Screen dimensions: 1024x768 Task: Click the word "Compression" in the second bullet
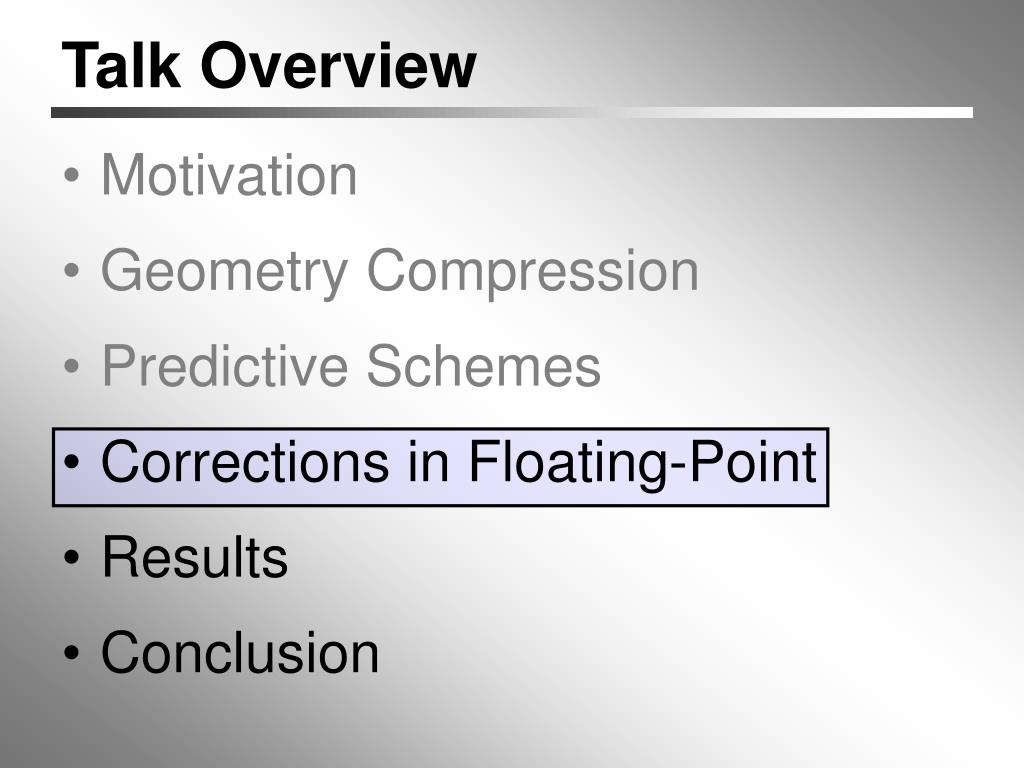tap(533, 271)
